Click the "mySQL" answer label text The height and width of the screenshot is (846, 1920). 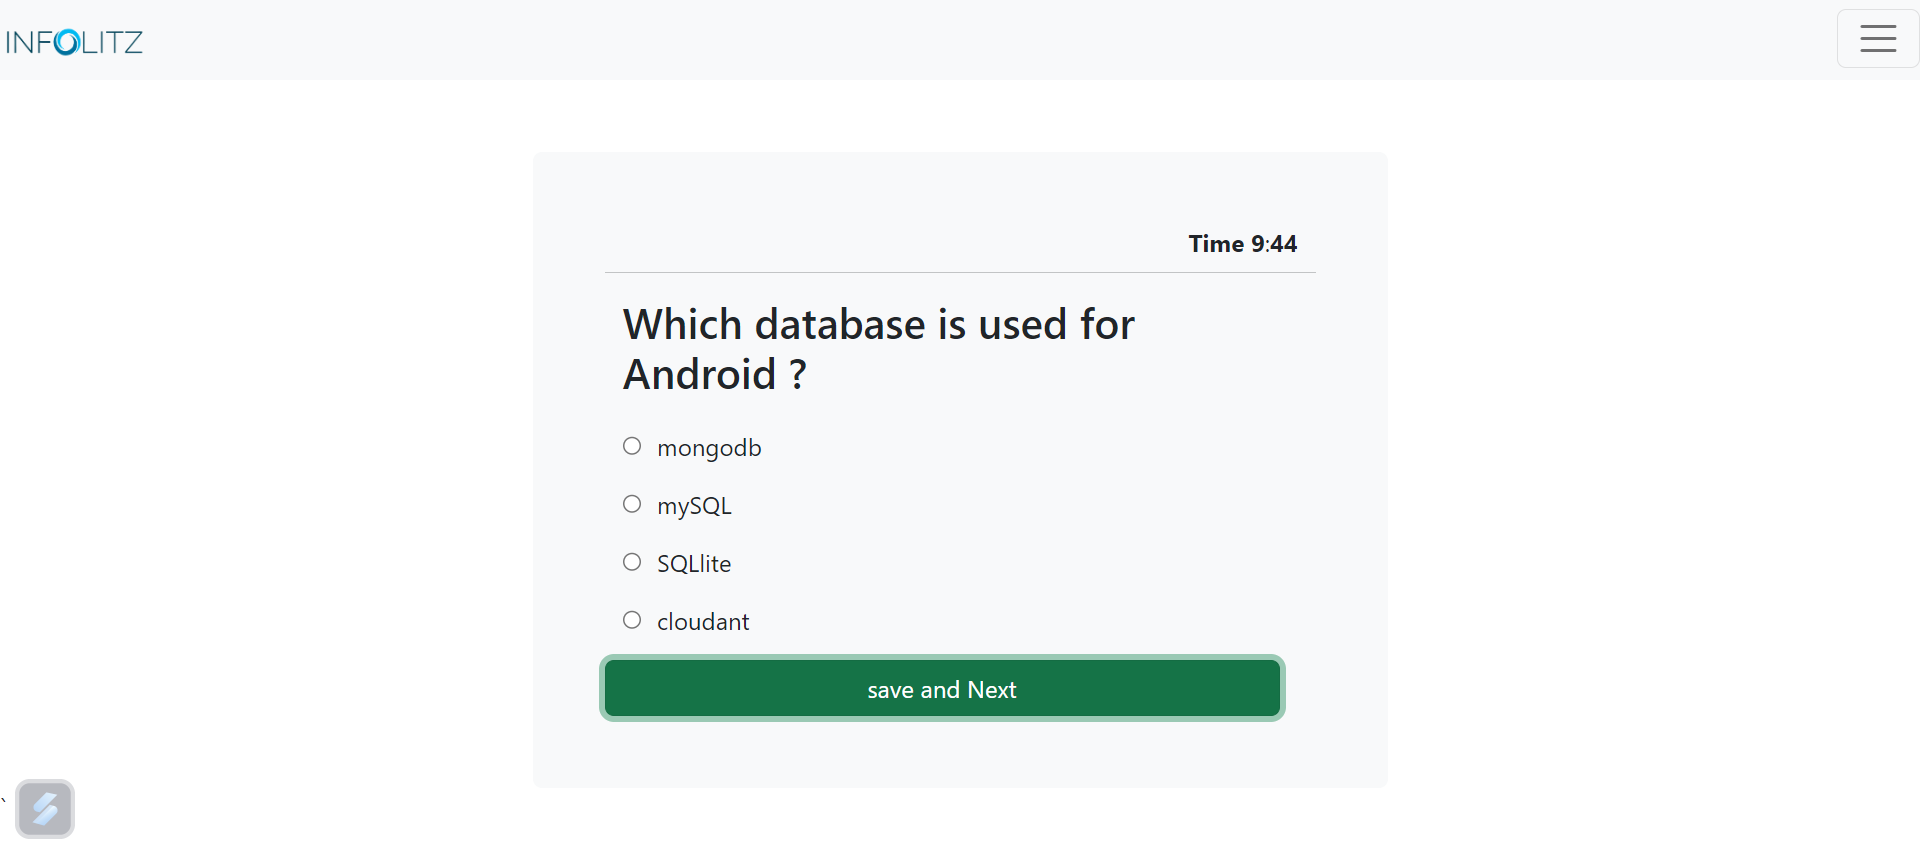point(694,506)
